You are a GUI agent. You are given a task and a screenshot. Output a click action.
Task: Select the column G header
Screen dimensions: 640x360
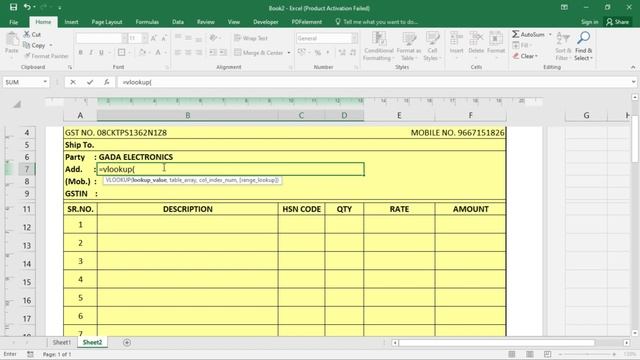tap(586, 116)
